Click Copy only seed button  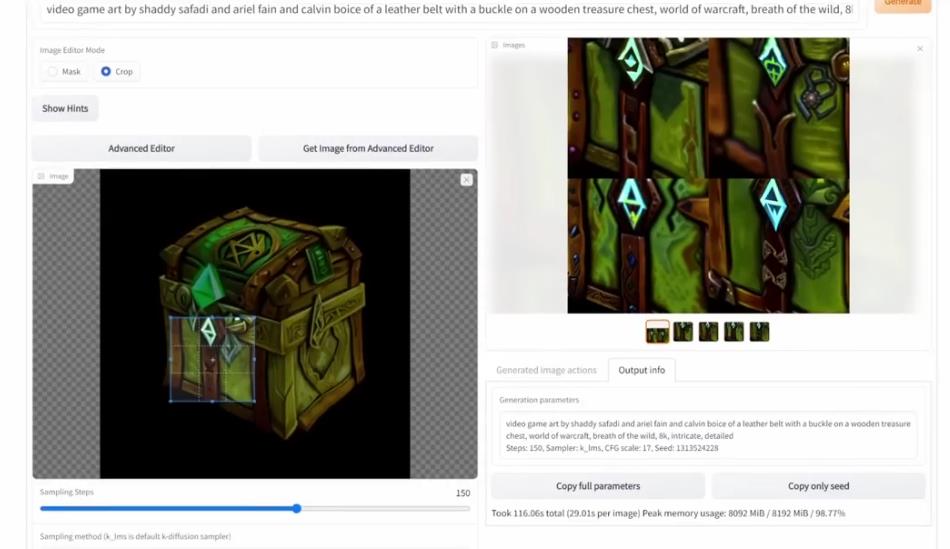(x=819, y=486)
